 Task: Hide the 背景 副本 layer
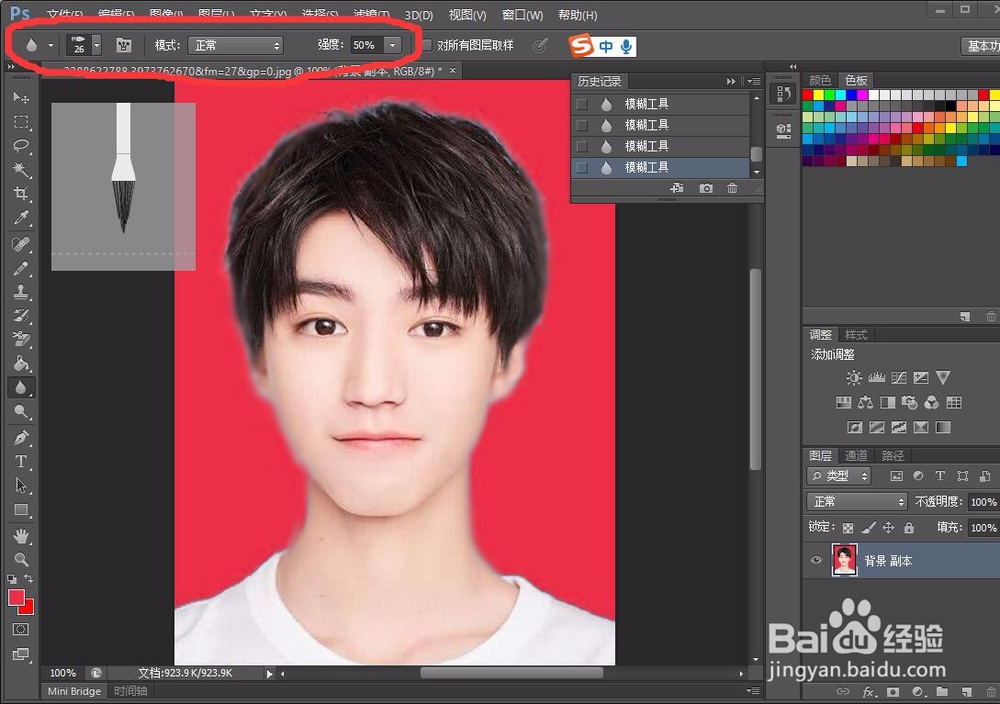pyautogui.click(x=816, y=561)
